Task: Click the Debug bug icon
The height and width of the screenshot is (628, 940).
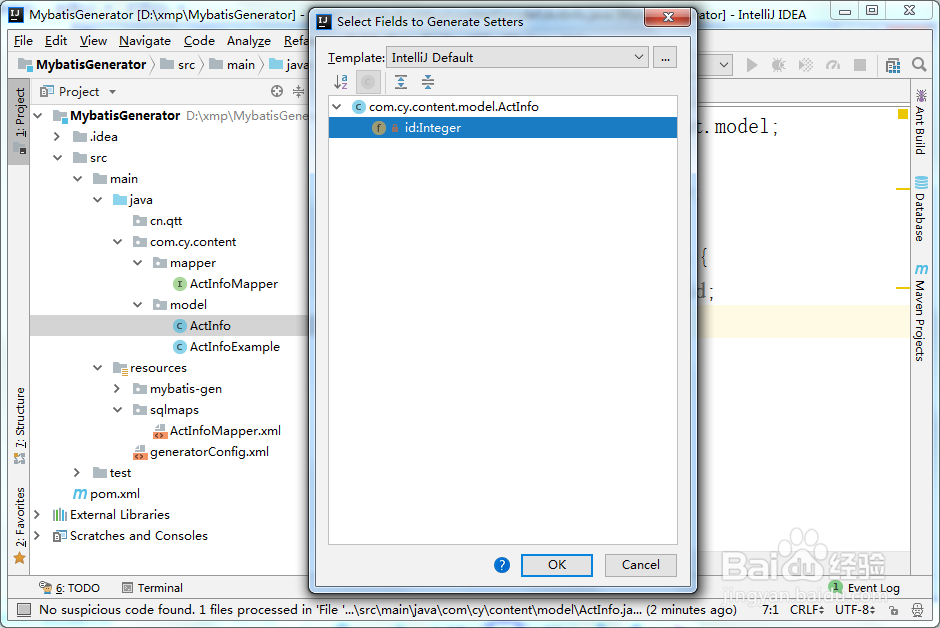Action: coord(778,65)
